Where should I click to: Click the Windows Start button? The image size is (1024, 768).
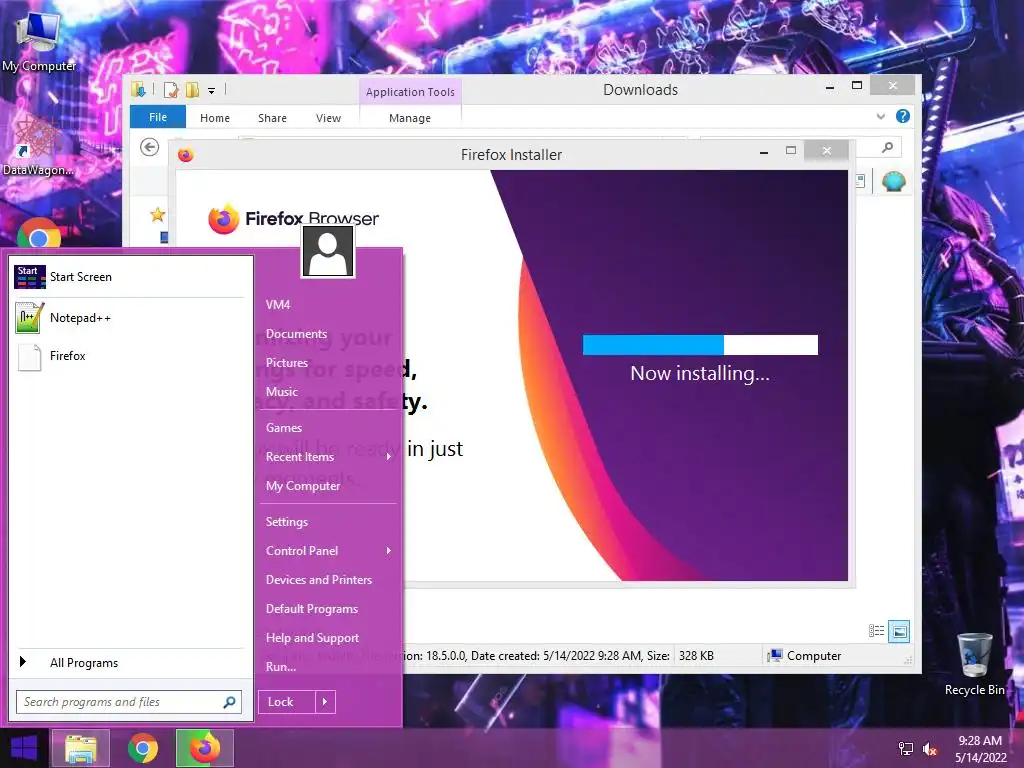[x=24, y=748]
